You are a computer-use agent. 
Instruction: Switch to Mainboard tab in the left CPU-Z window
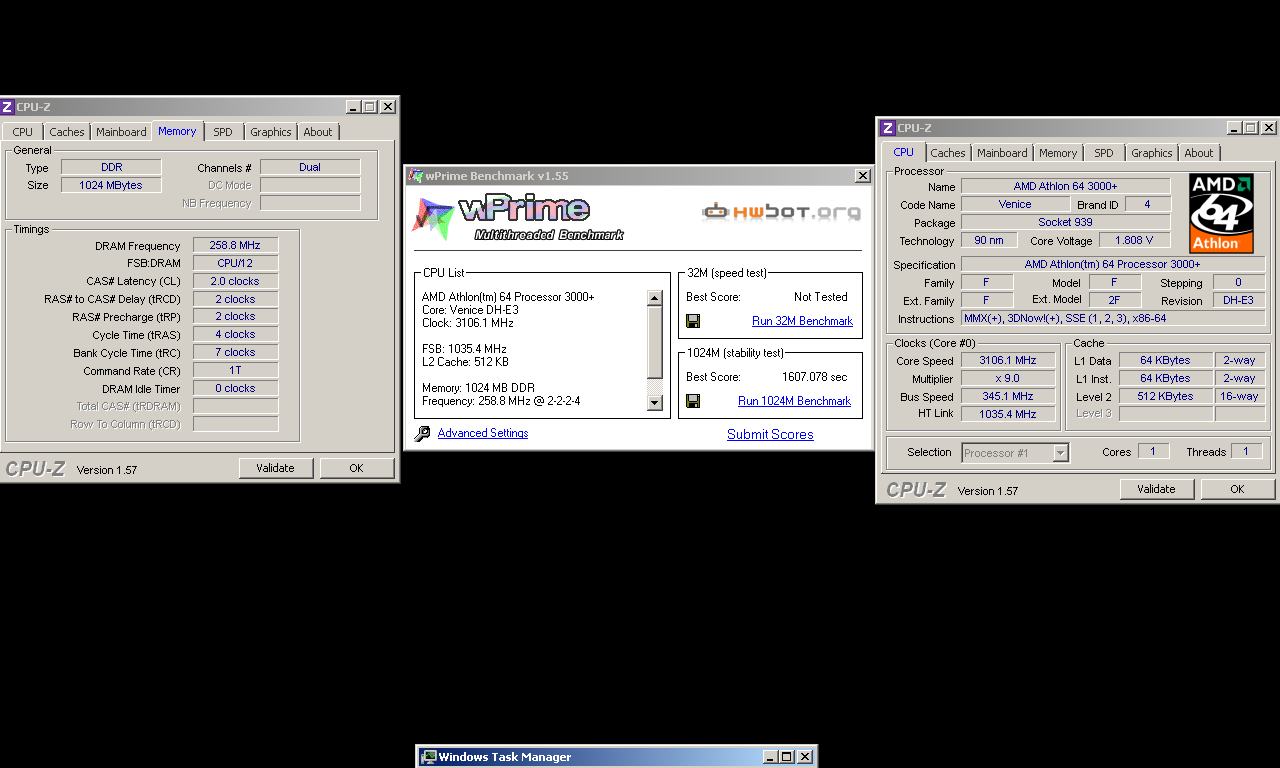[x=121, y=132]
